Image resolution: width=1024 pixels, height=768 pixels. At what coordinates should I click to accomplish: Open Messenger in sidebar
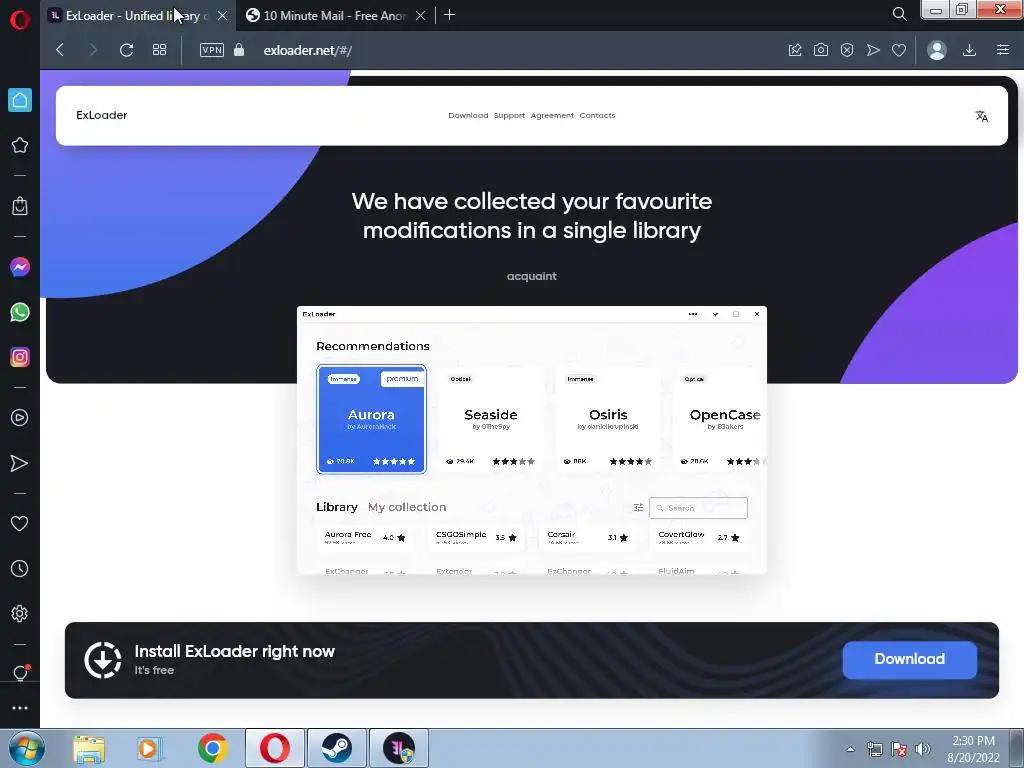tap(20, 267)
